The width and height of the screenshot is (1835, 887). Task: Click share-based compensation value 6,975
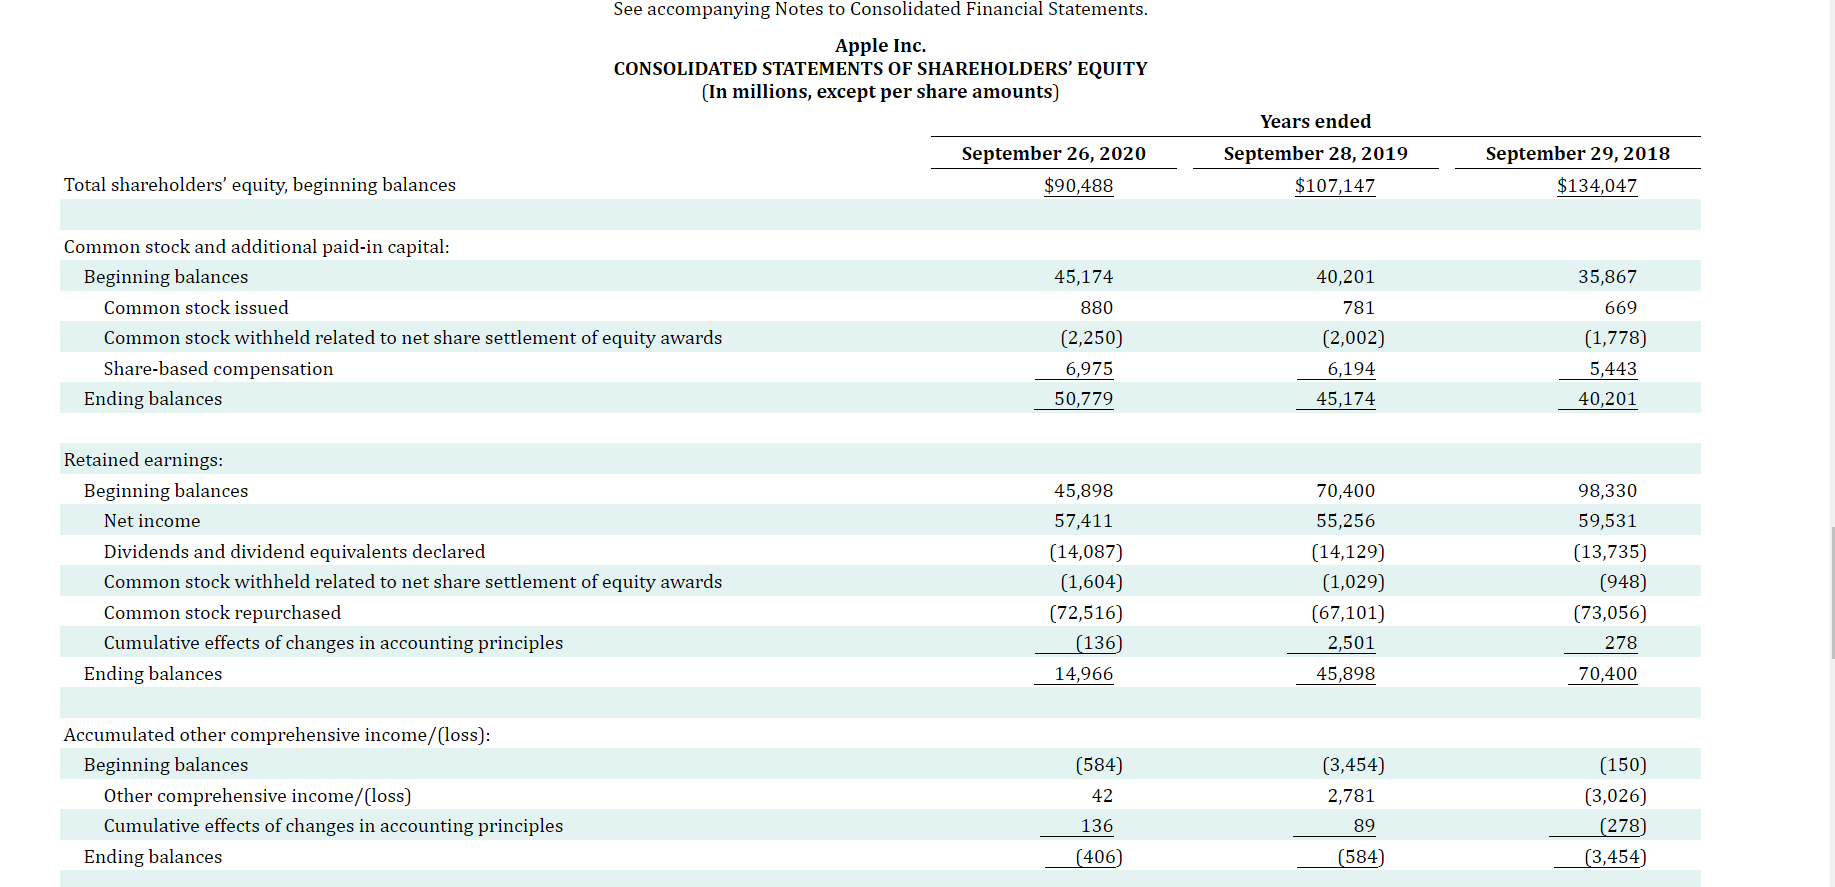[1089, 369]
